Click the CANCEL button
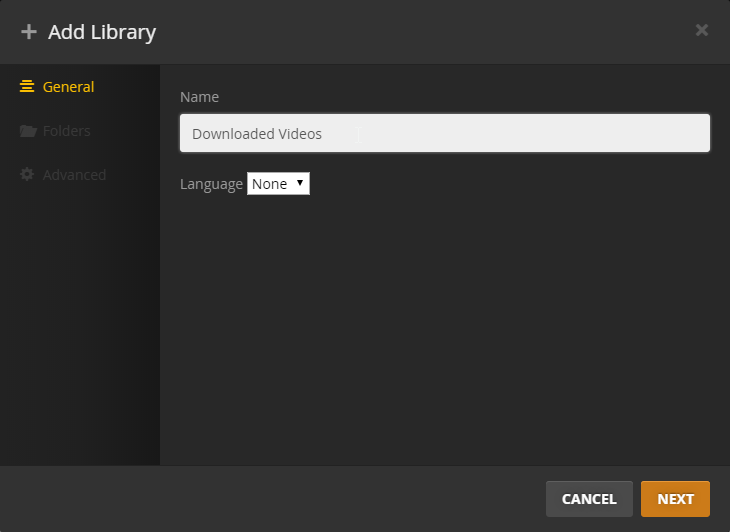The height and width of the screenshot is (532, 730). pos(589,499)
